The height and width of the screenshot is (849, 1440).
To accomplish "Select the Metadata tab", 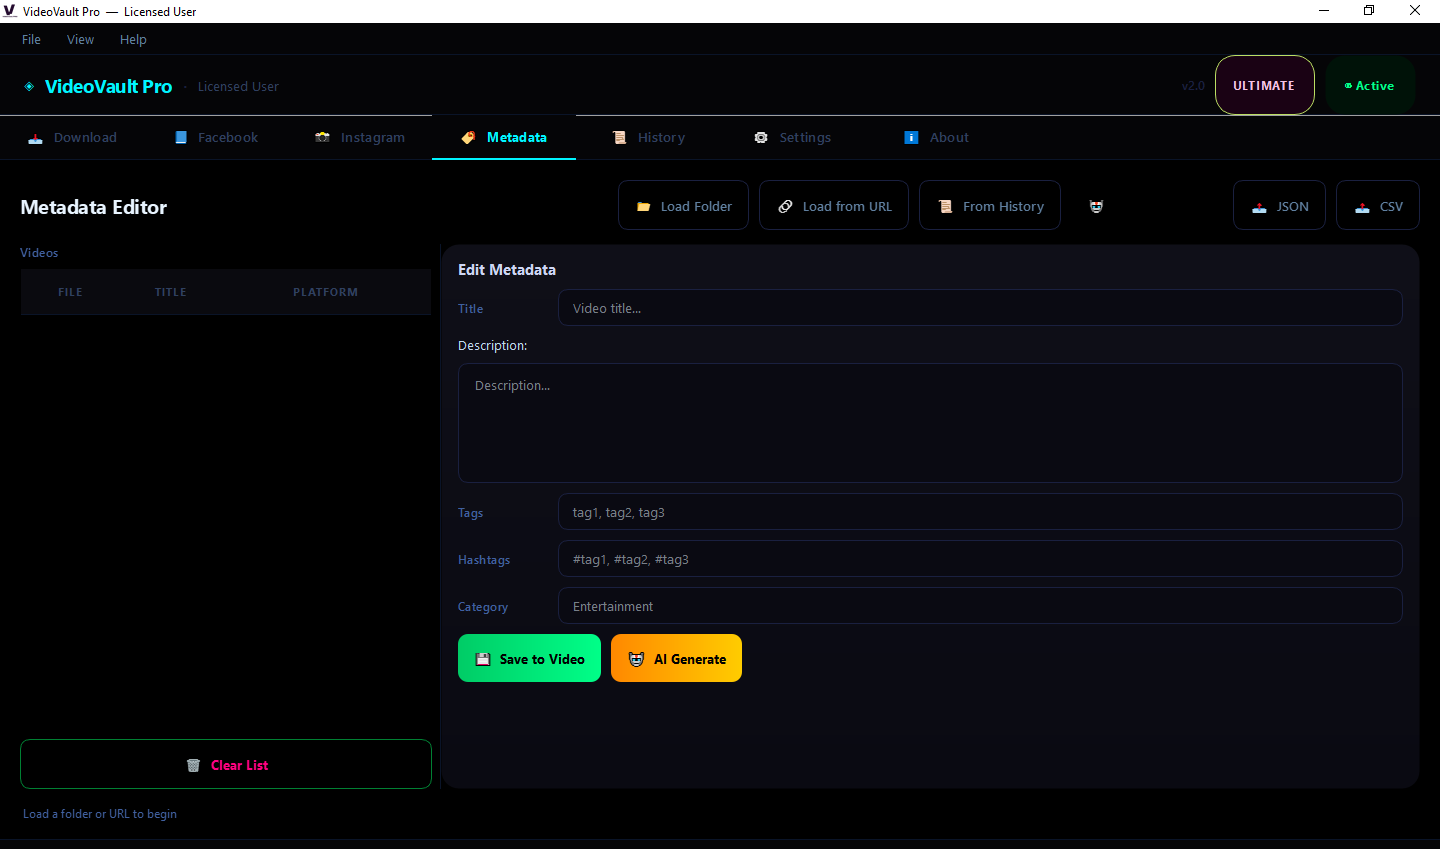I will 504,138.
